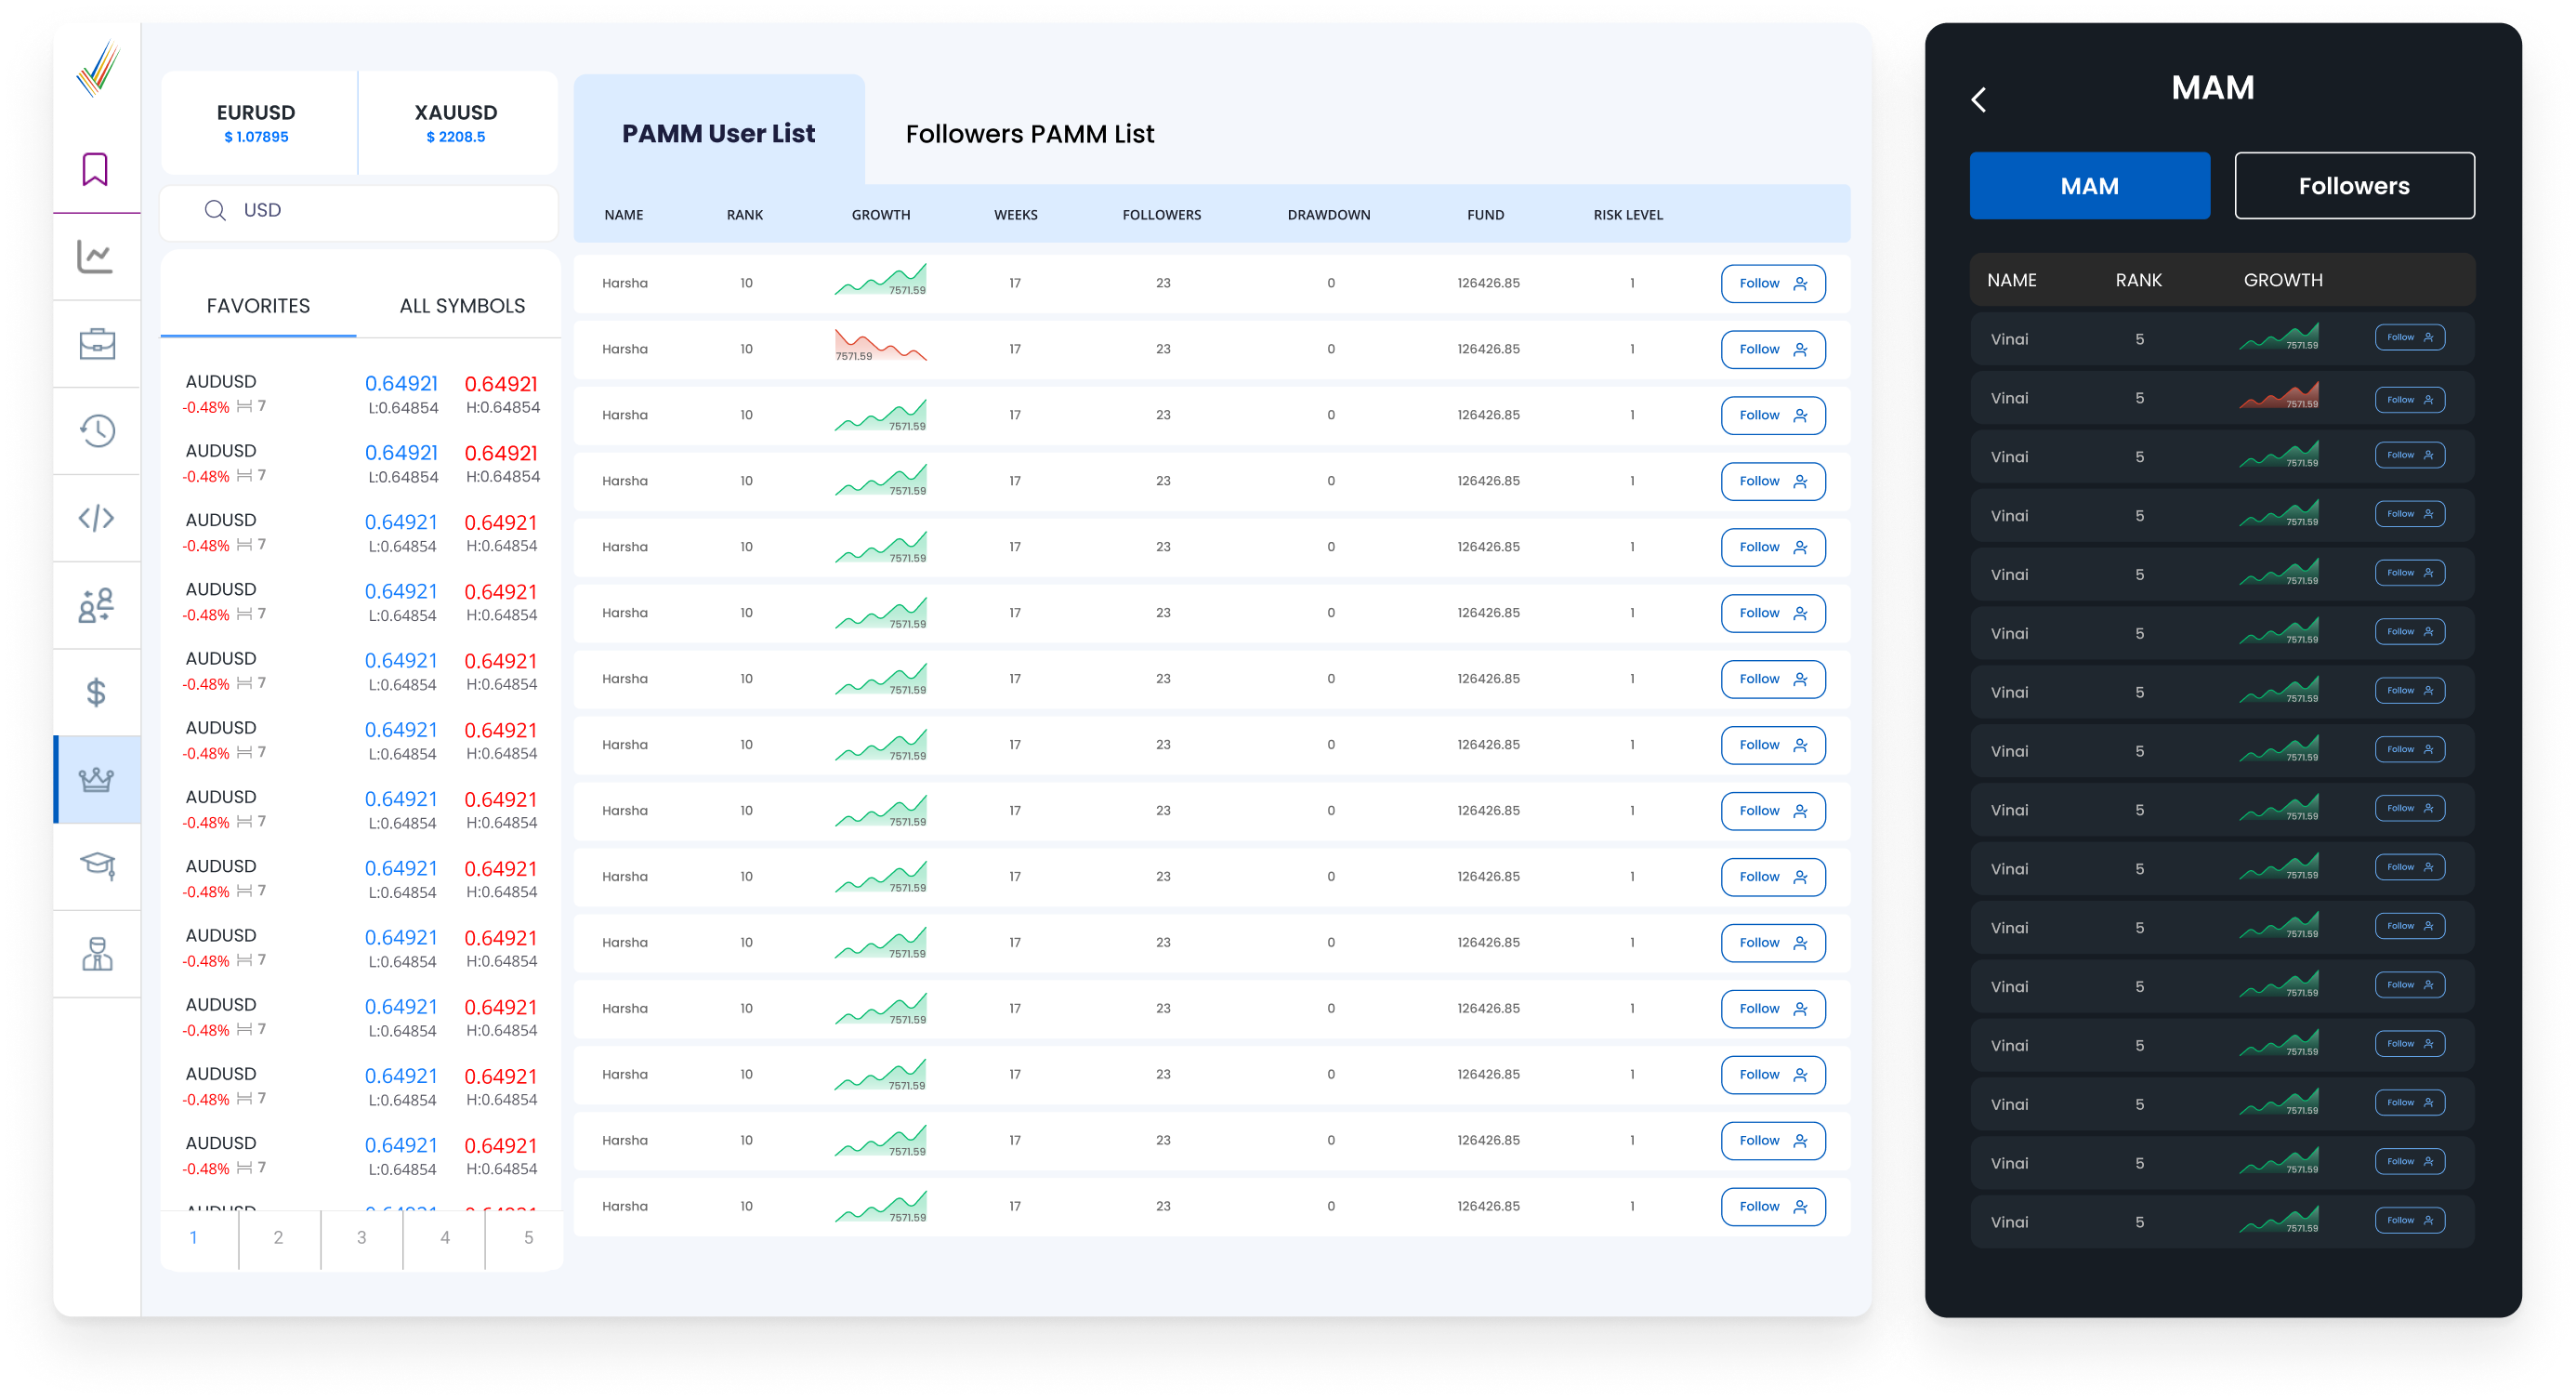Open the user exchange sidebar icon
Screen dimensions: 2576x1400
[x=96, y=605]
